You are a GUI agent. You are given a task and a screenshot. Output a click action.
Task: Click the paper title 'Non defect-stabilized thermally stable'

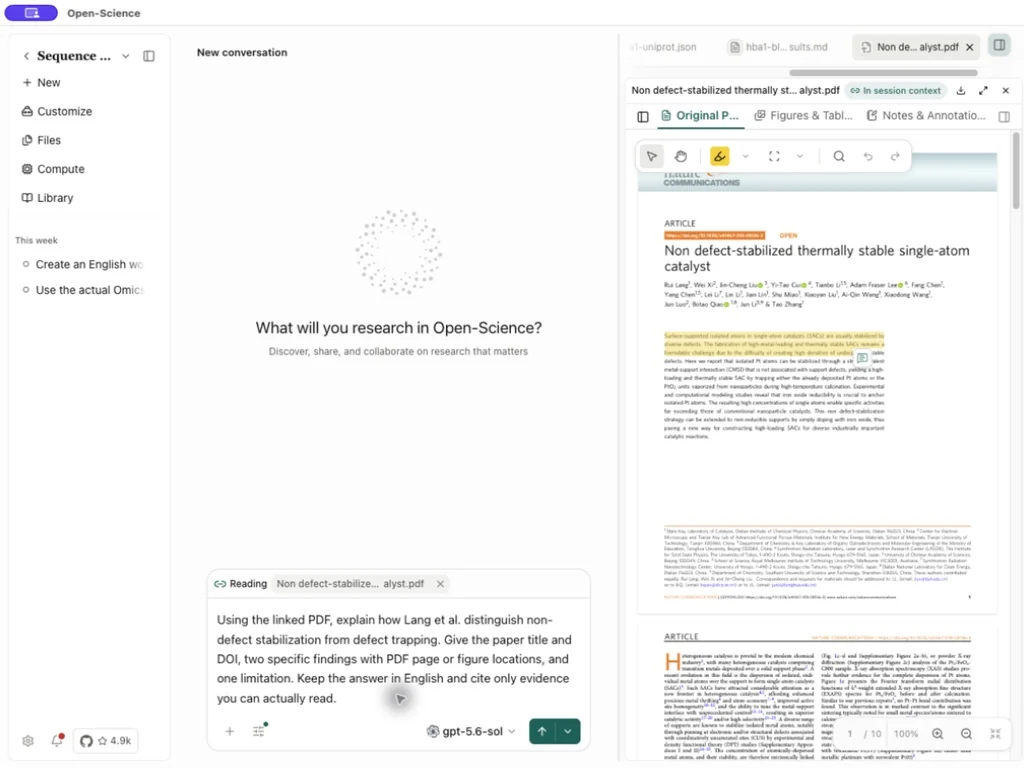816,259
